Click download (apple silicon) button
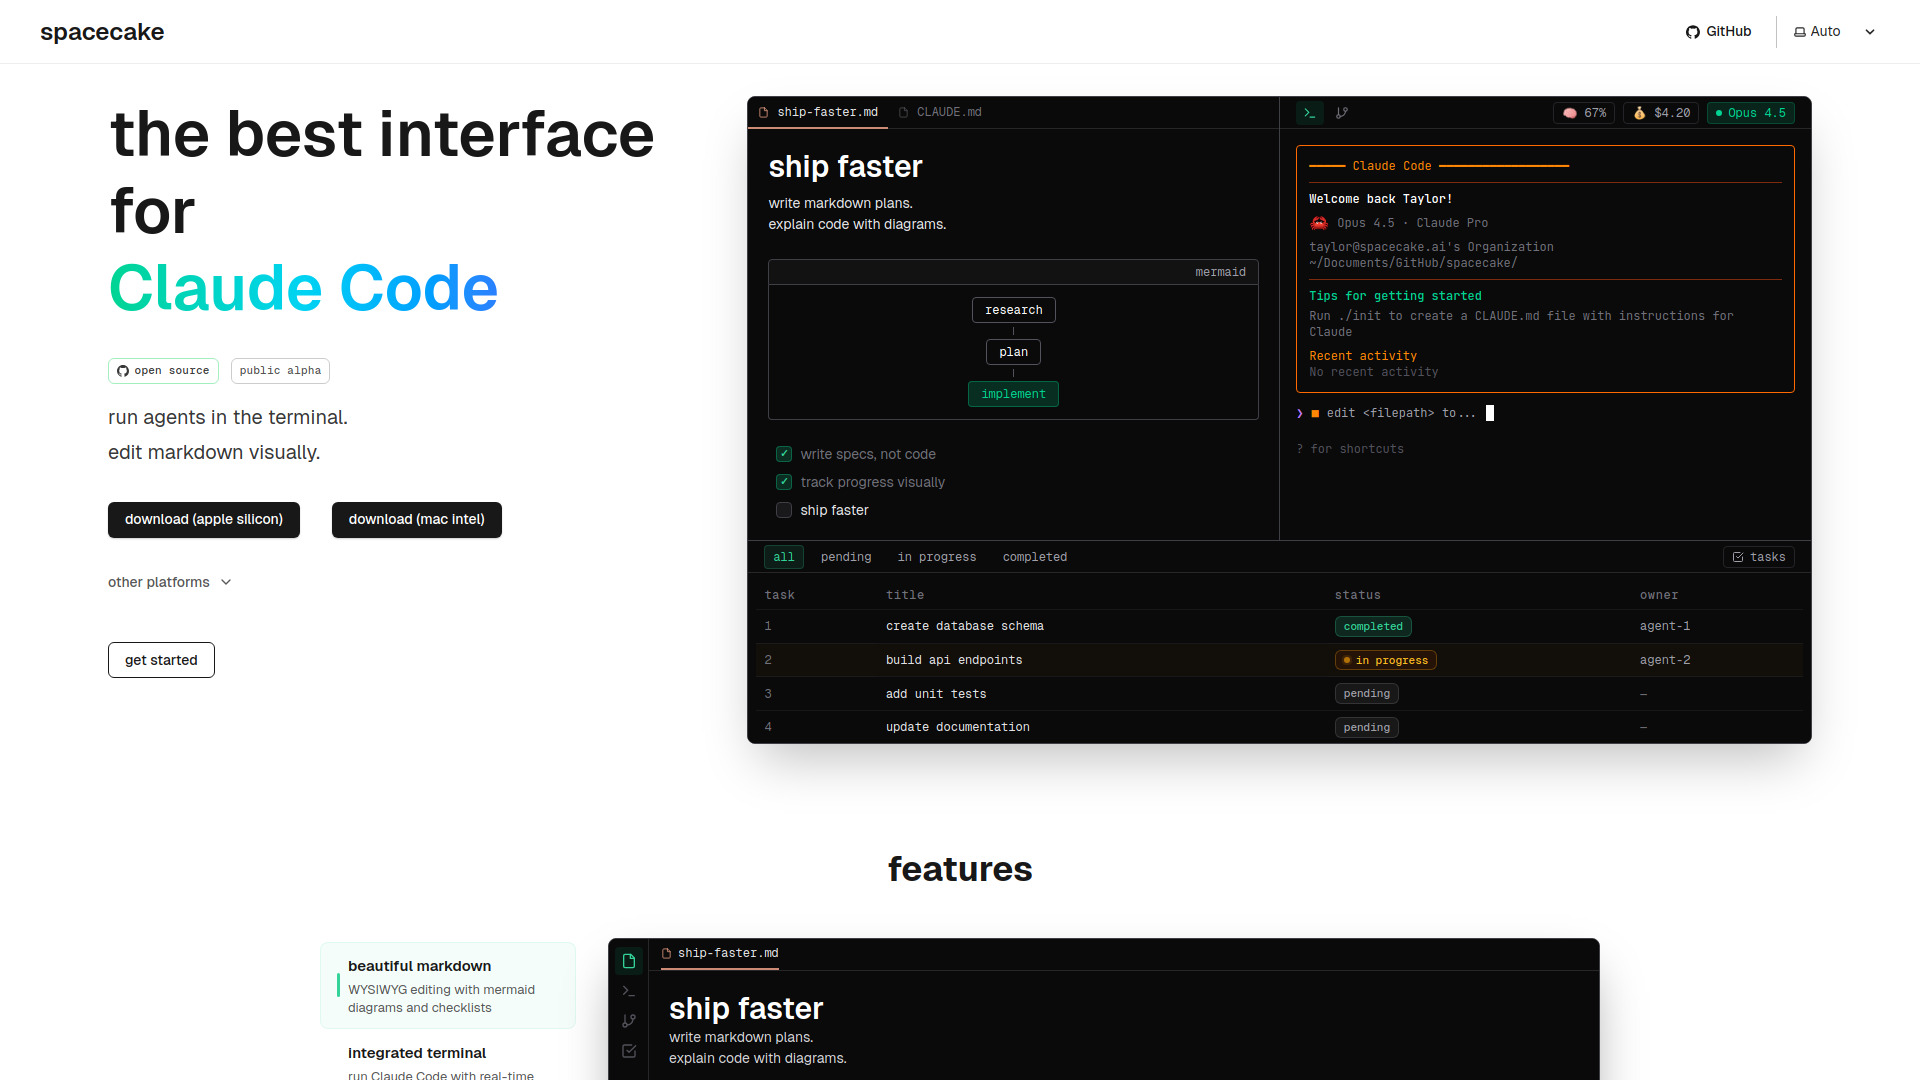 [204, 520]
